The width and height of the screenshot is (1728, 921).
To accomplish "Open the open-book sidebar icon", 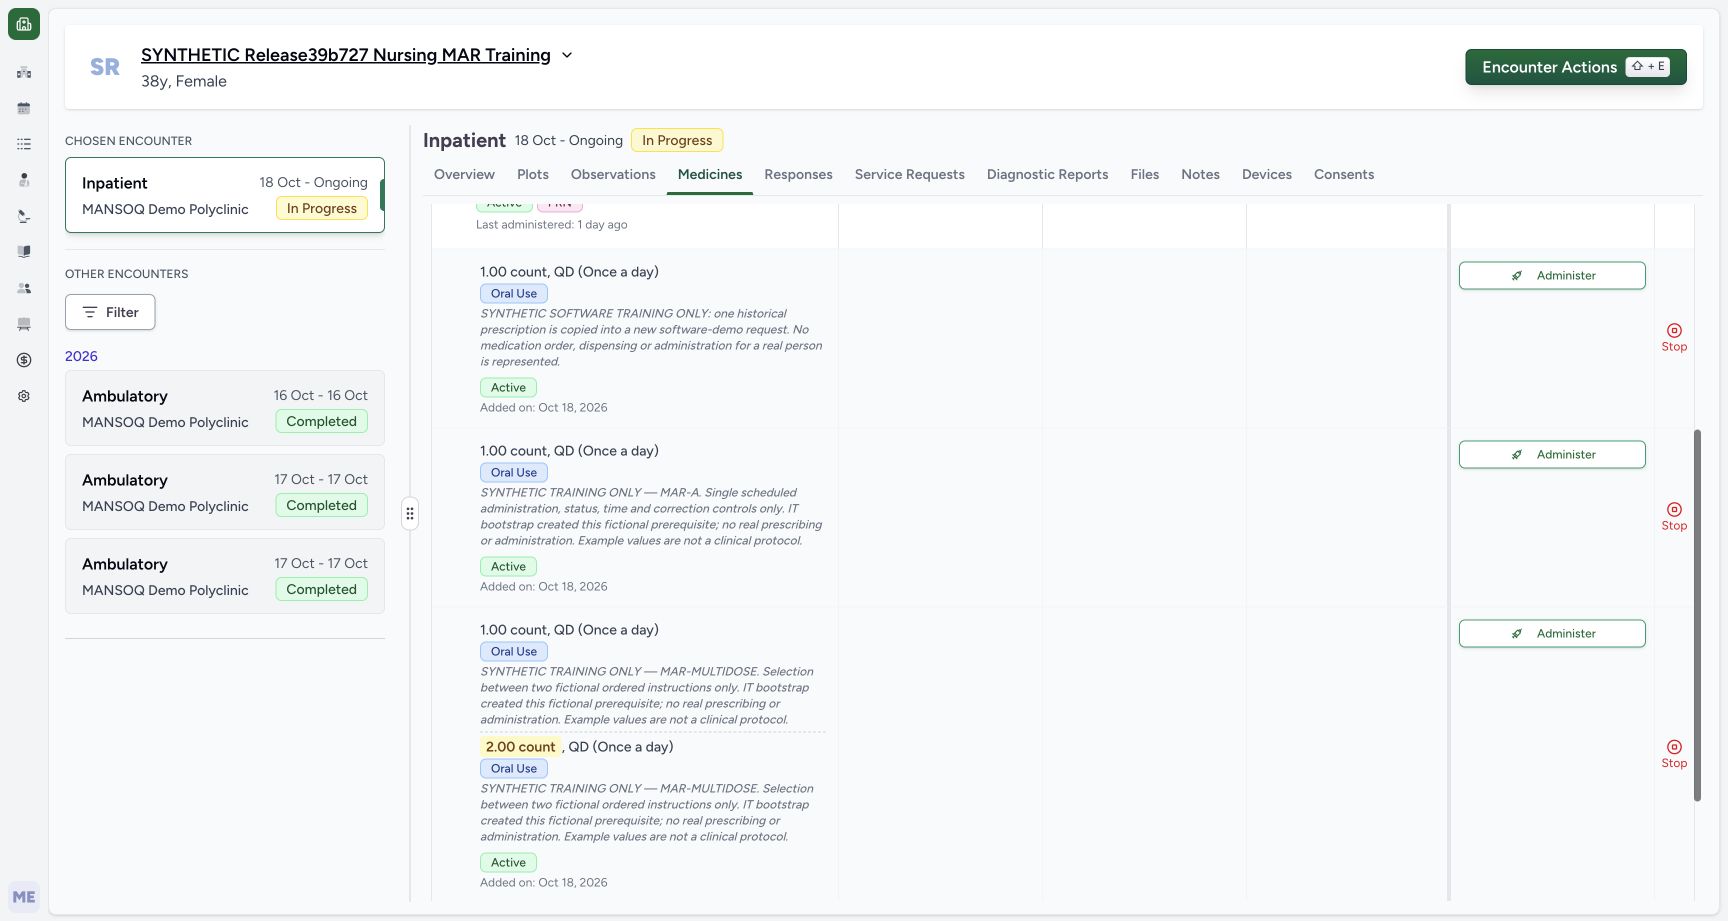I will [x=24, y=252].
